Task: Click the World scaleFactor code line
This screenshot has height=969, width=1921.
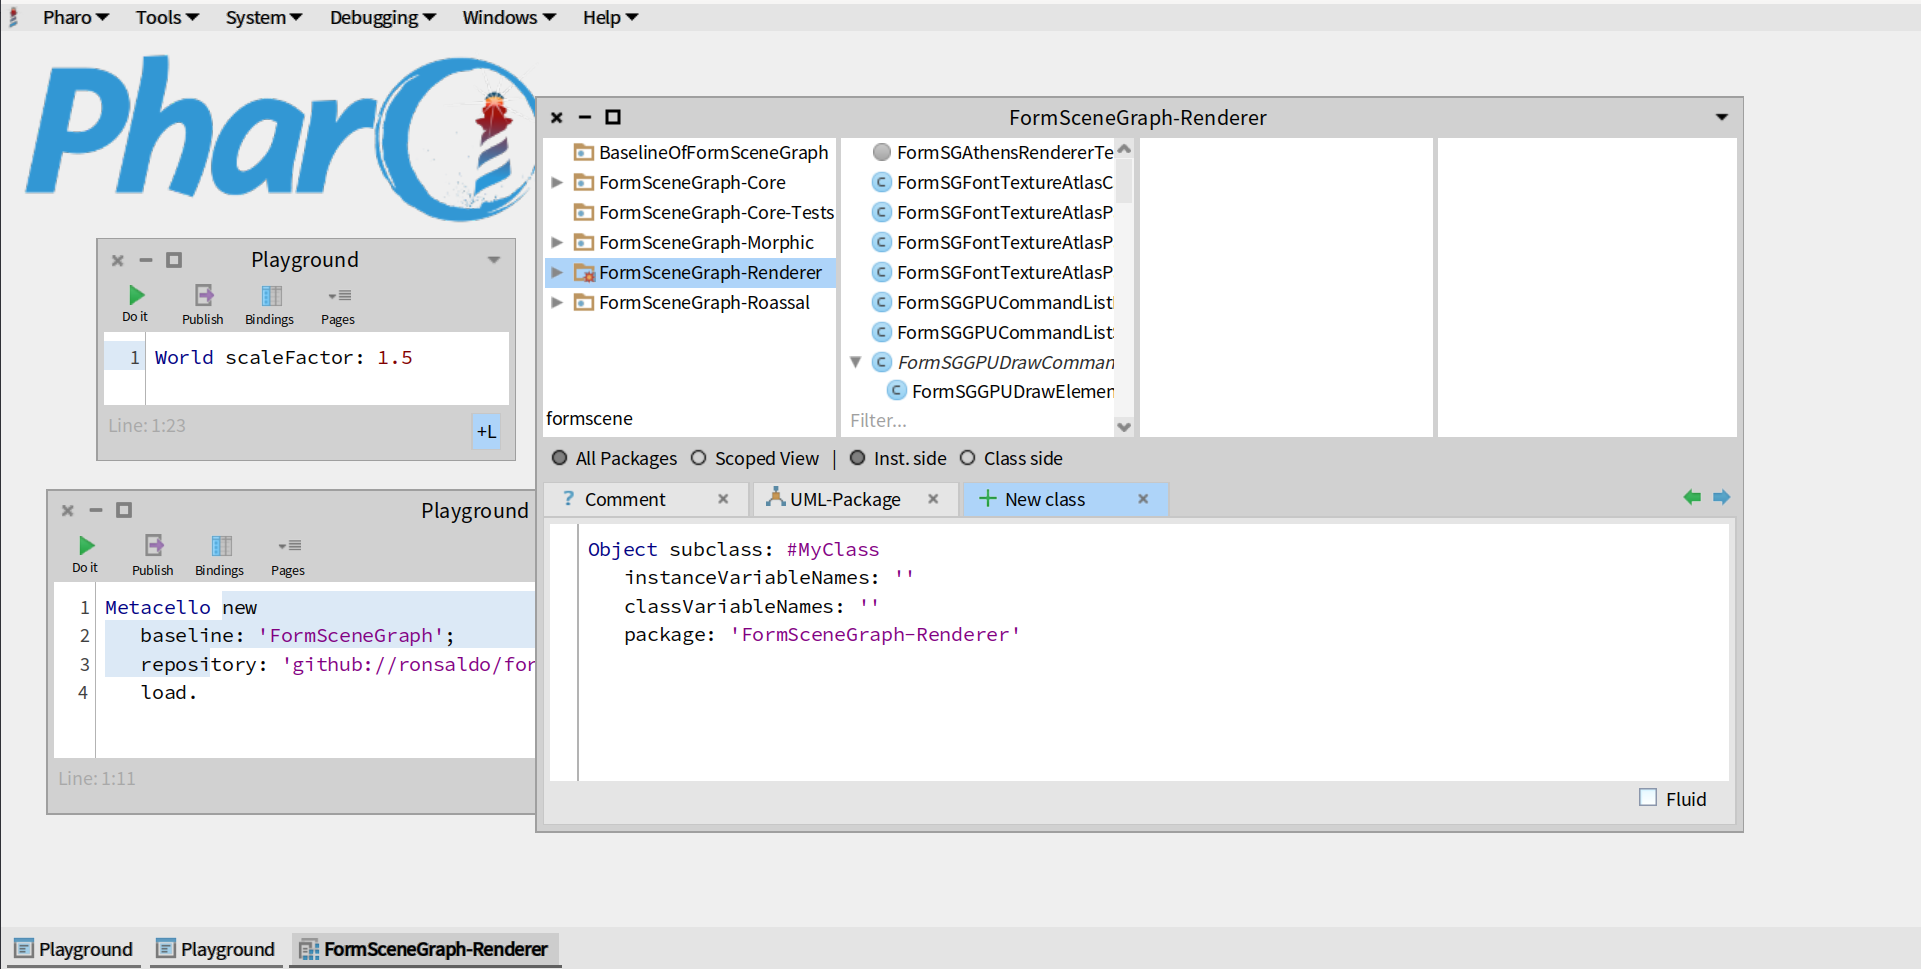Action: point(283,357)
